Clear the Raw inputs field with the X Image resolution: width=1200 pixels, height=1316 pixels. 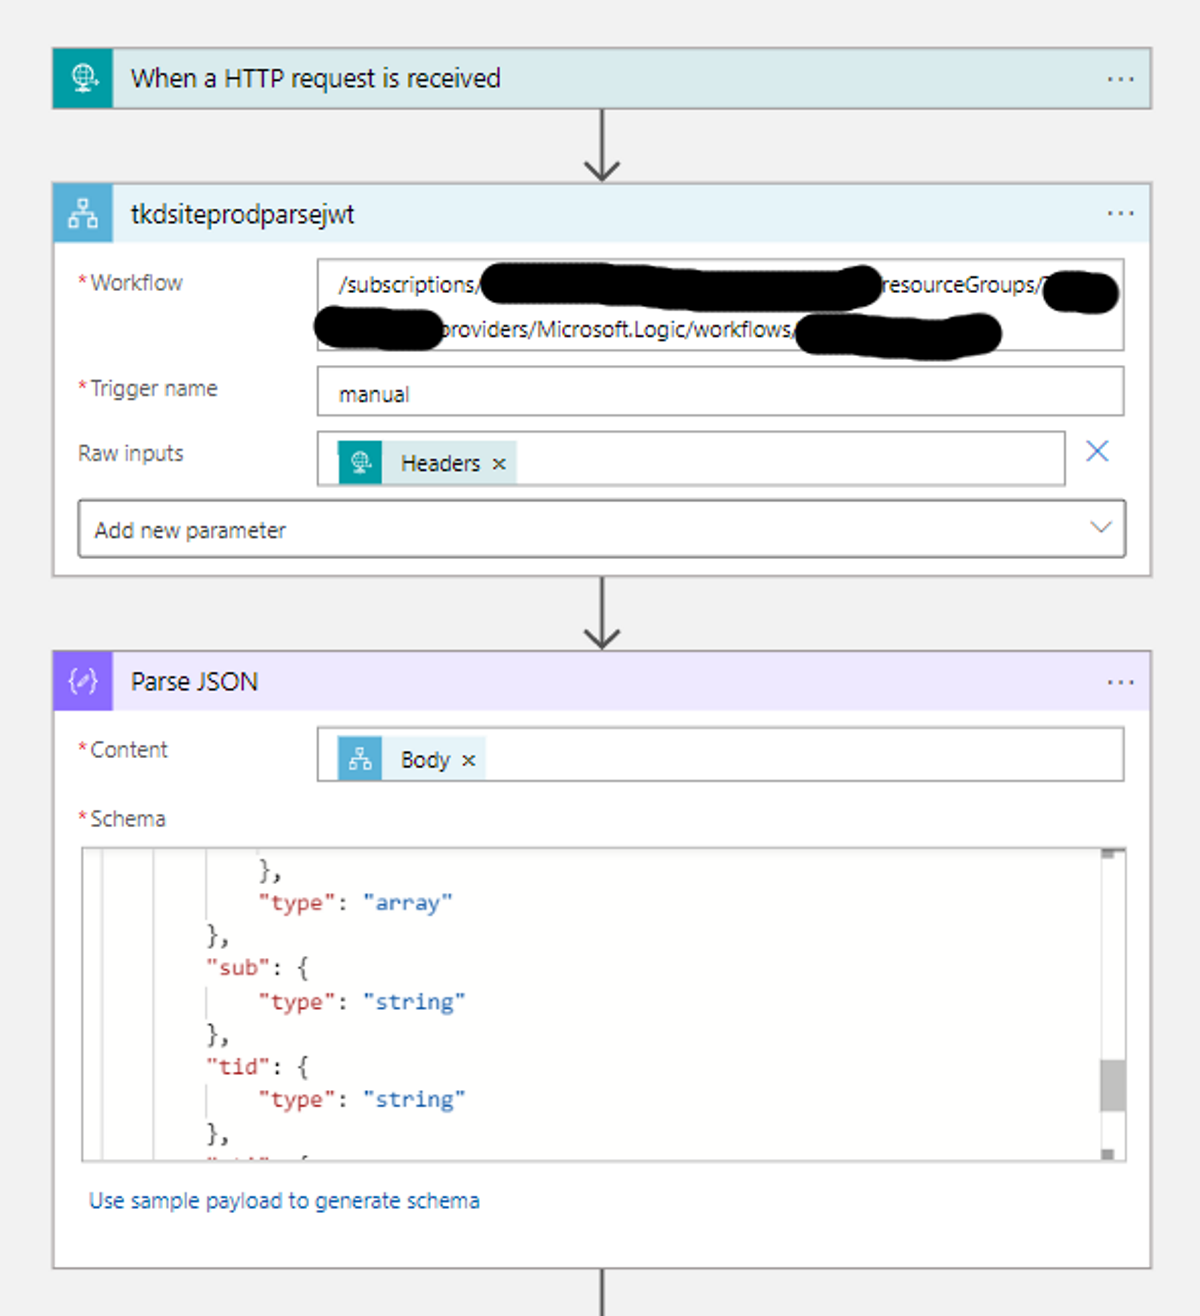[1097, 452]
